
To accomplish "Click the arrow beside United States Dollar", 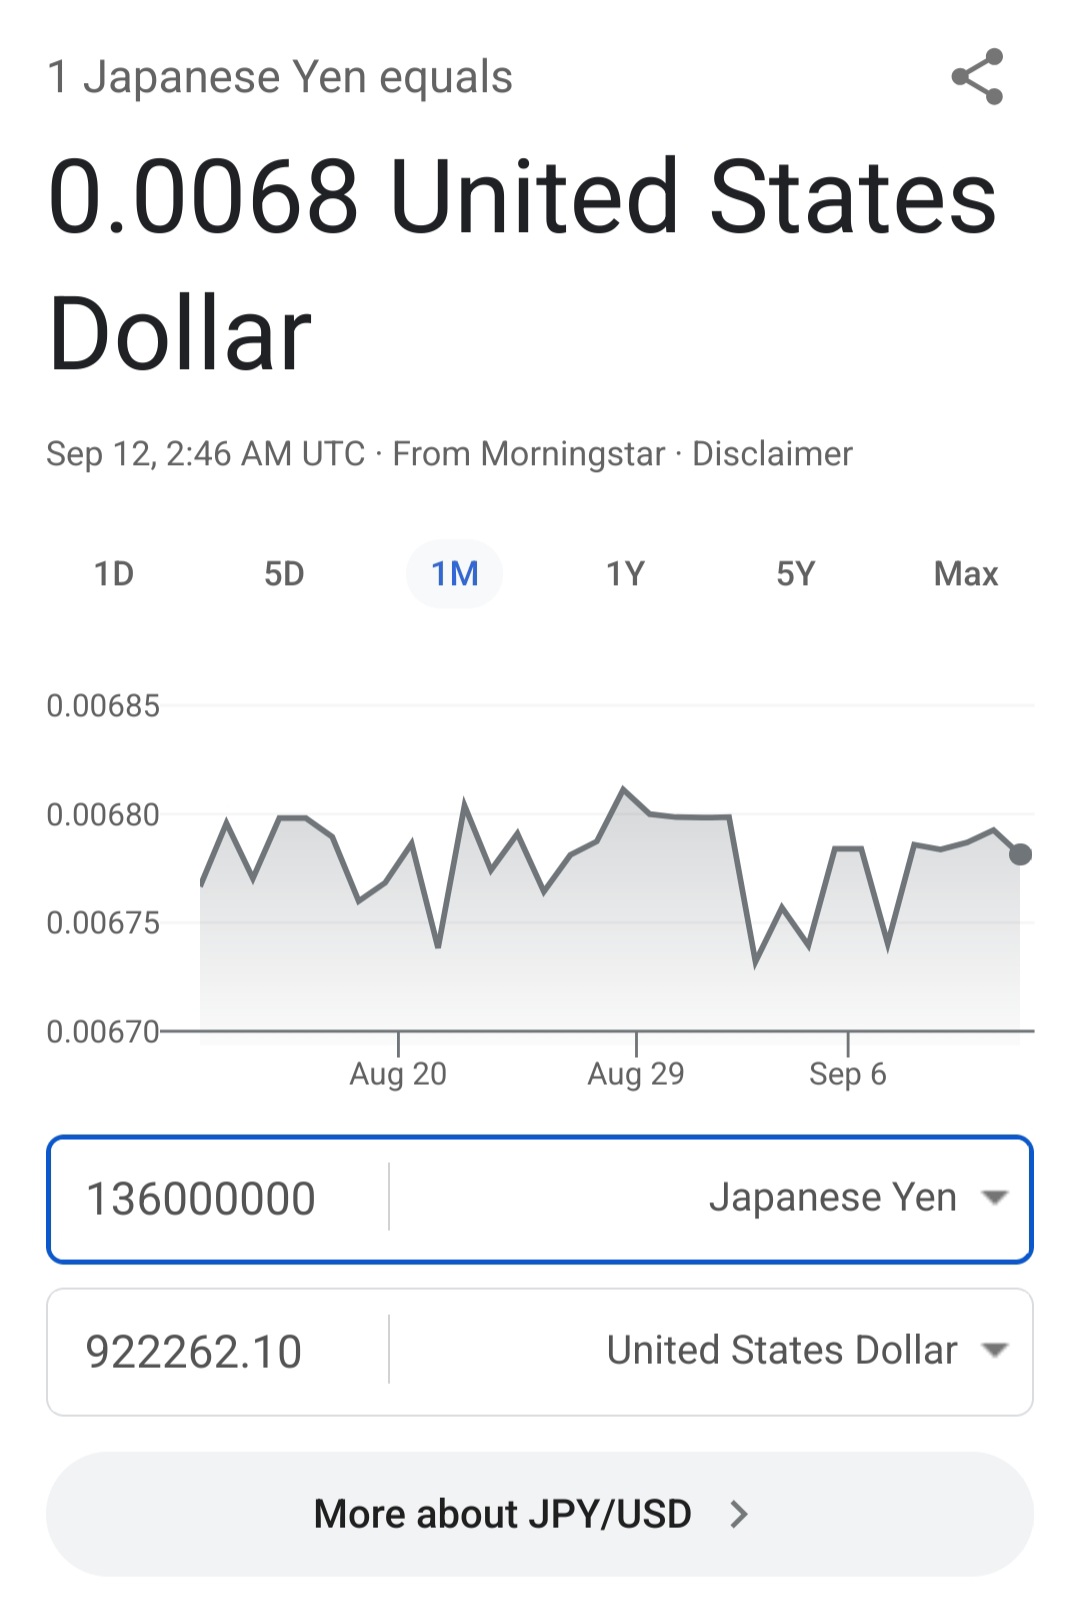I will tap(994, 1351).
